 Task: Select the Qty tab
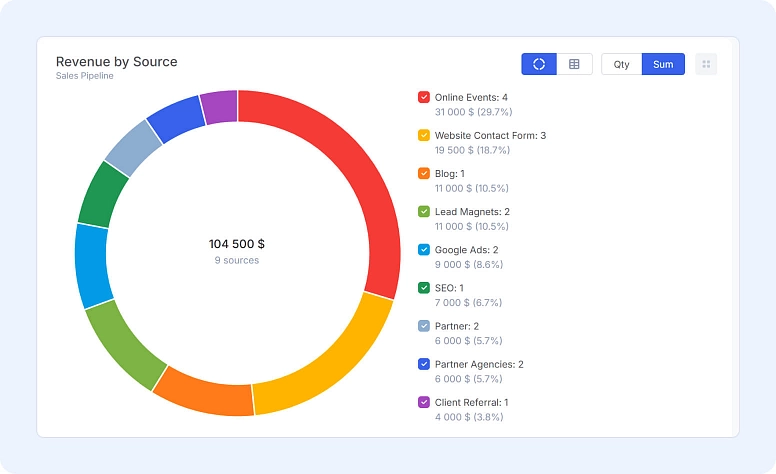click(621, 64)
